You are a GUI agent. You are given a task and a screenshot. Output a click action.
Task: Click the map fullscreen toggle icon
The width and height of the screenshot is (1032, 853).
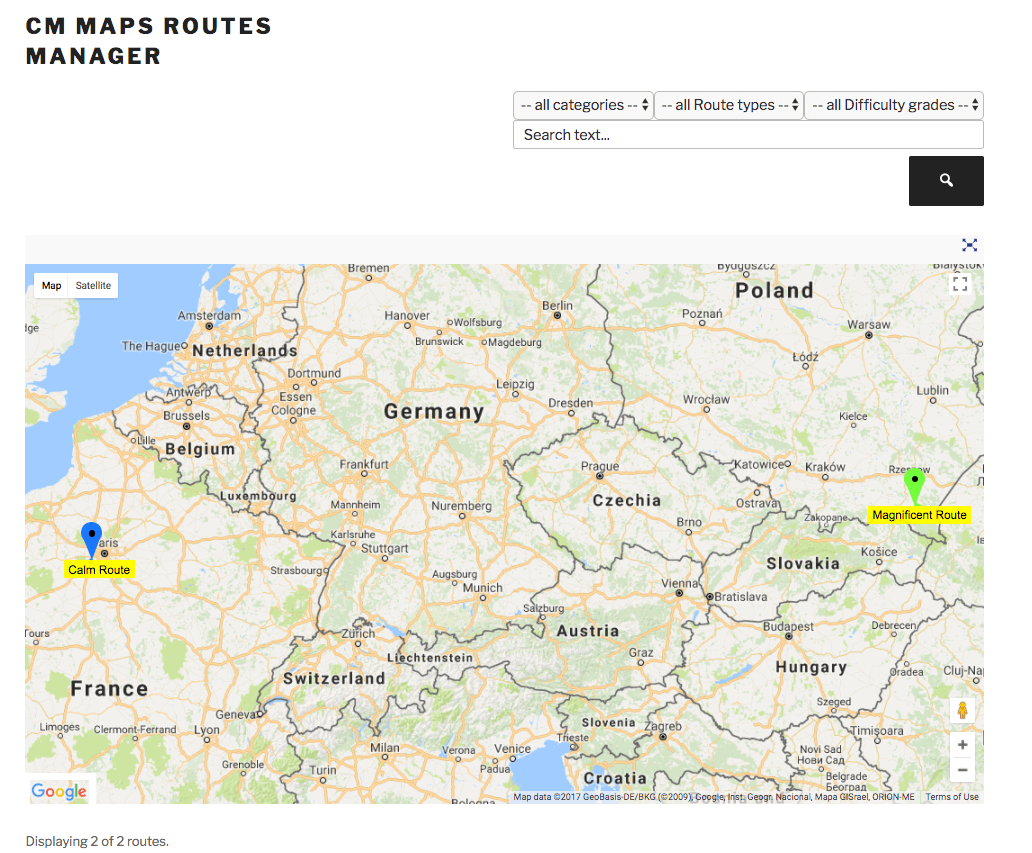960,285
